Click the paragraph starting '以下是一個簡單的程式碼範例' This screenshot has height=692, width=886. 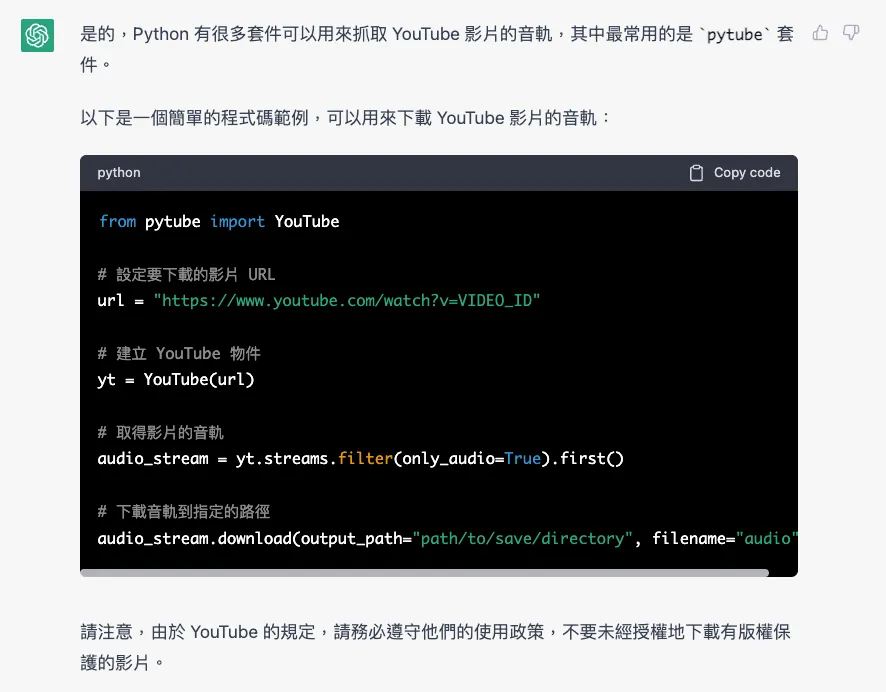tap(346, 118)
